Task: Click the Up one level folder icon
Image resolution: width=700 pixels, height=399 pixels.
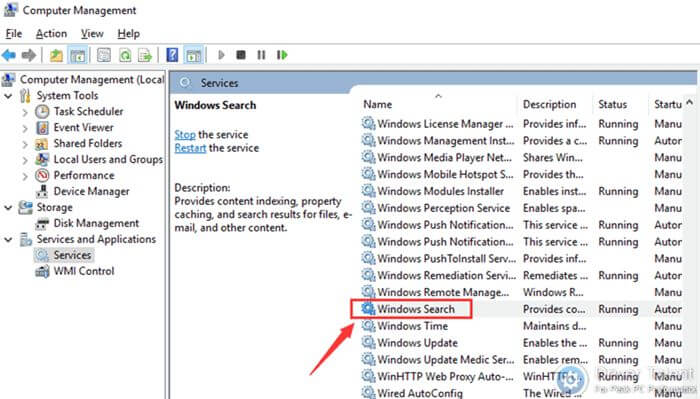Action: (x=56, y=55)
